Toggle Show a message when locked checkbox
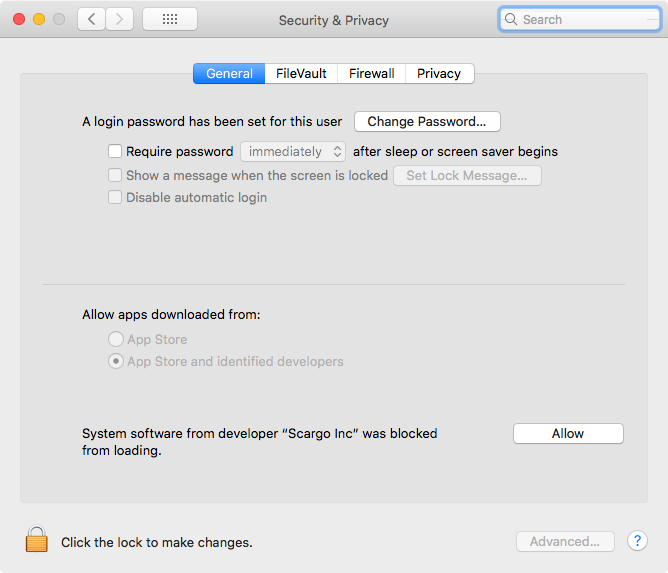This screenshot has height=573, width=668. [x=115, y=175]
